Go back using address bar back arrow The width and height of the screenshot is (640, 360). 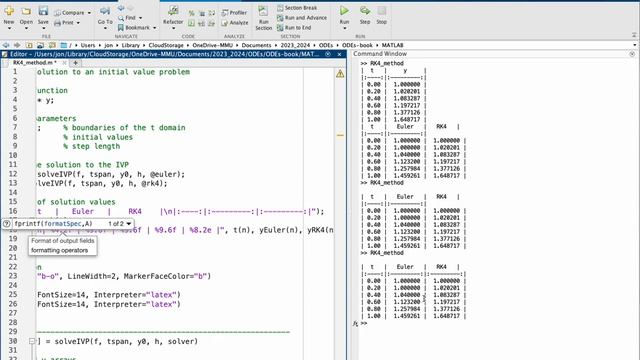[6, 45]
